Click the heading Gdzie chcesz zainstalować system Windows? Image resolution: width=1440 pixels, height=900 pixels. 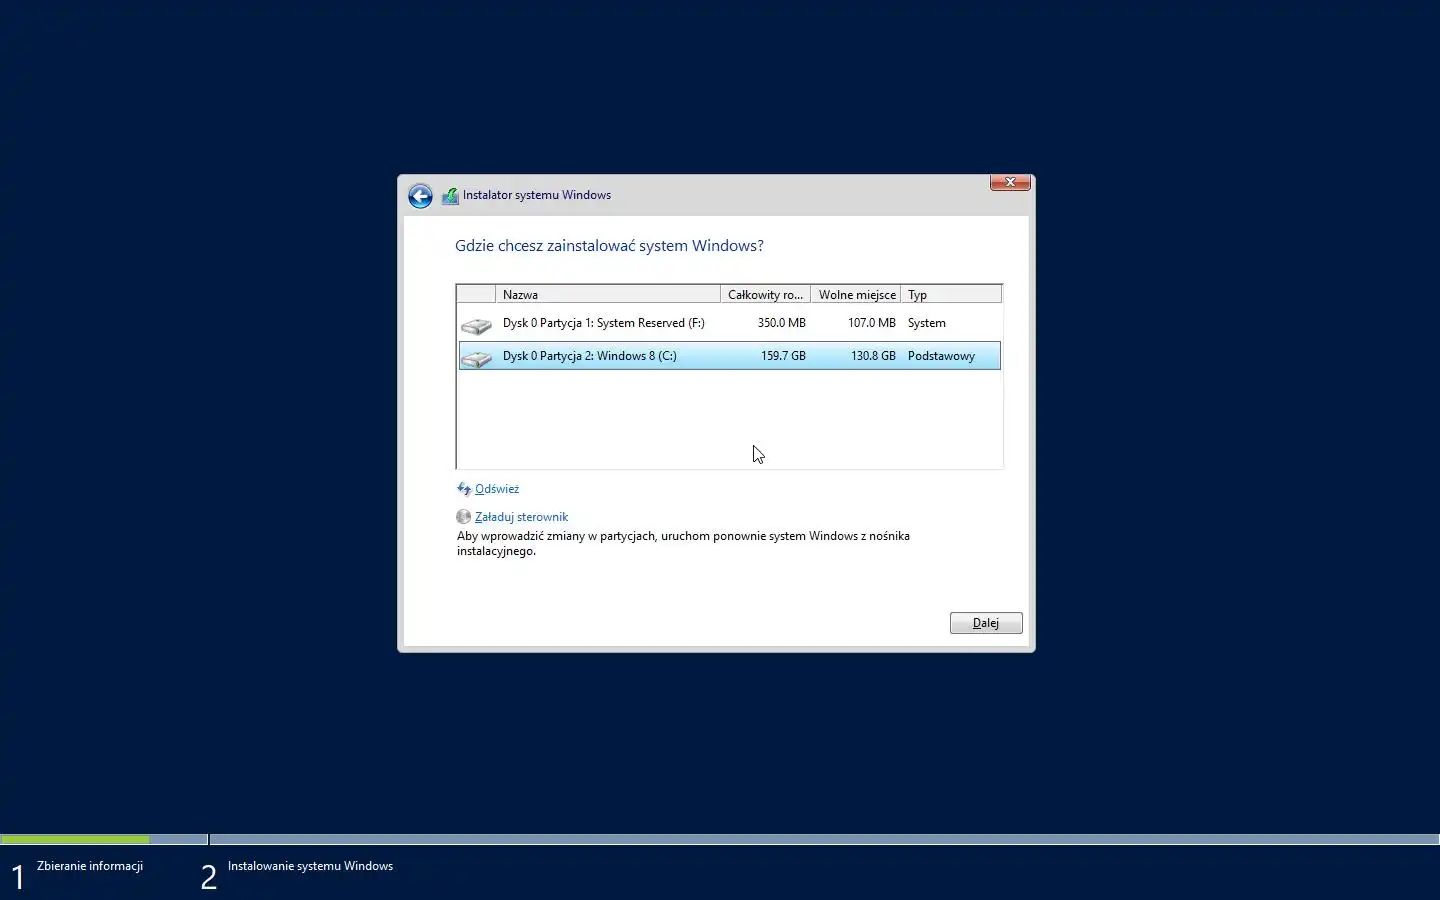click(609, 246)
